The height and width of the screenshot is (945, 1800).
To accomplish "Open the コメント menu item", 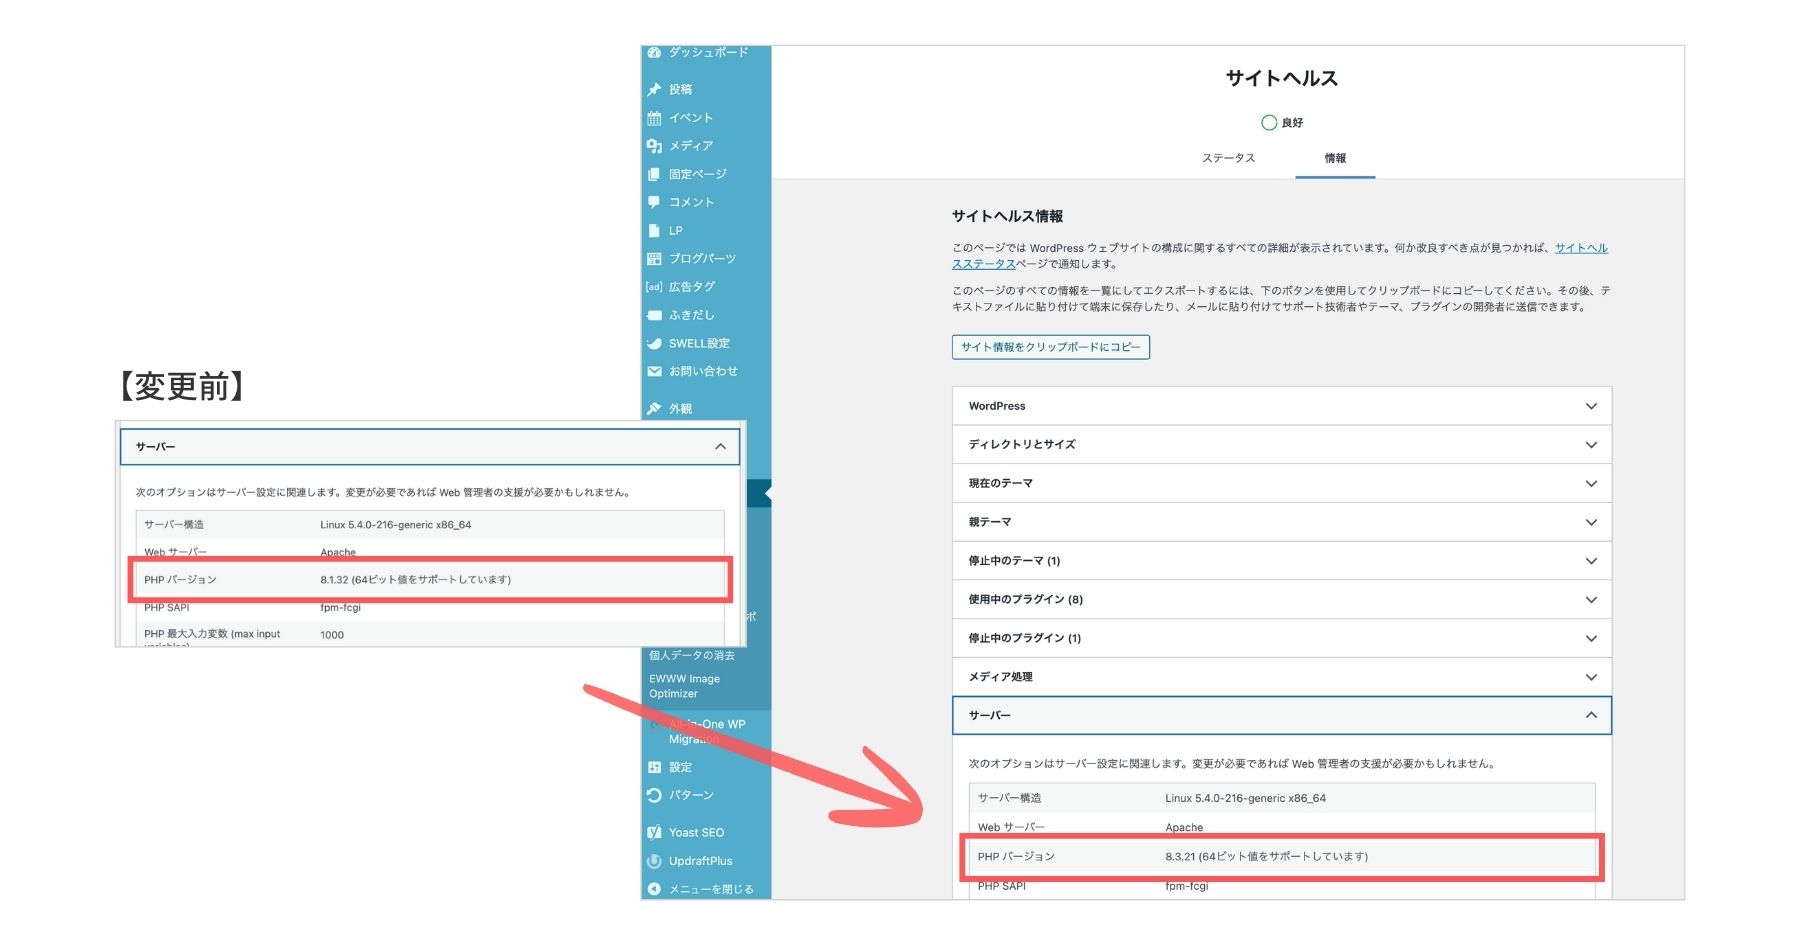I will [x=691, y=202].
